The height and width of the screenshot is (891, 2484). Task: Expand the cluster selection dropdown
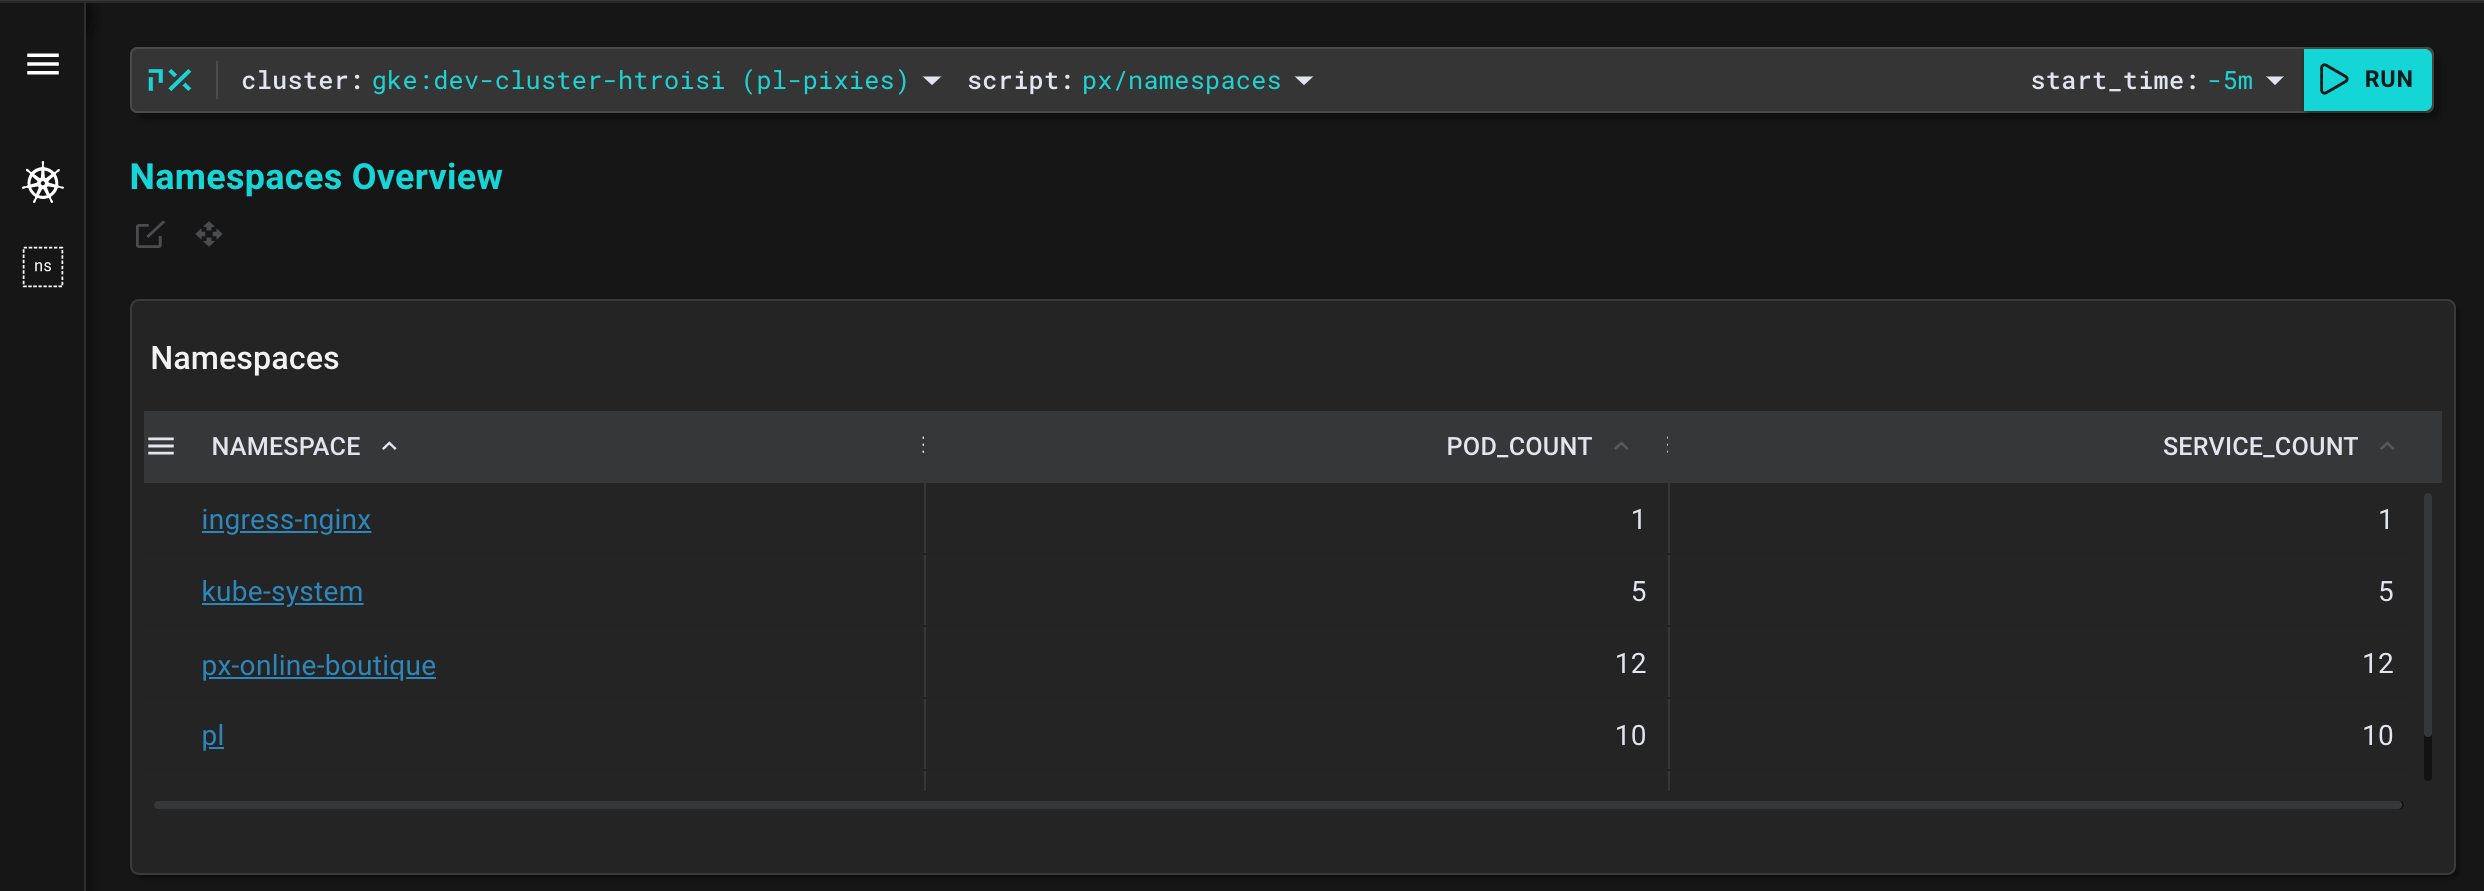click(932, 81)
